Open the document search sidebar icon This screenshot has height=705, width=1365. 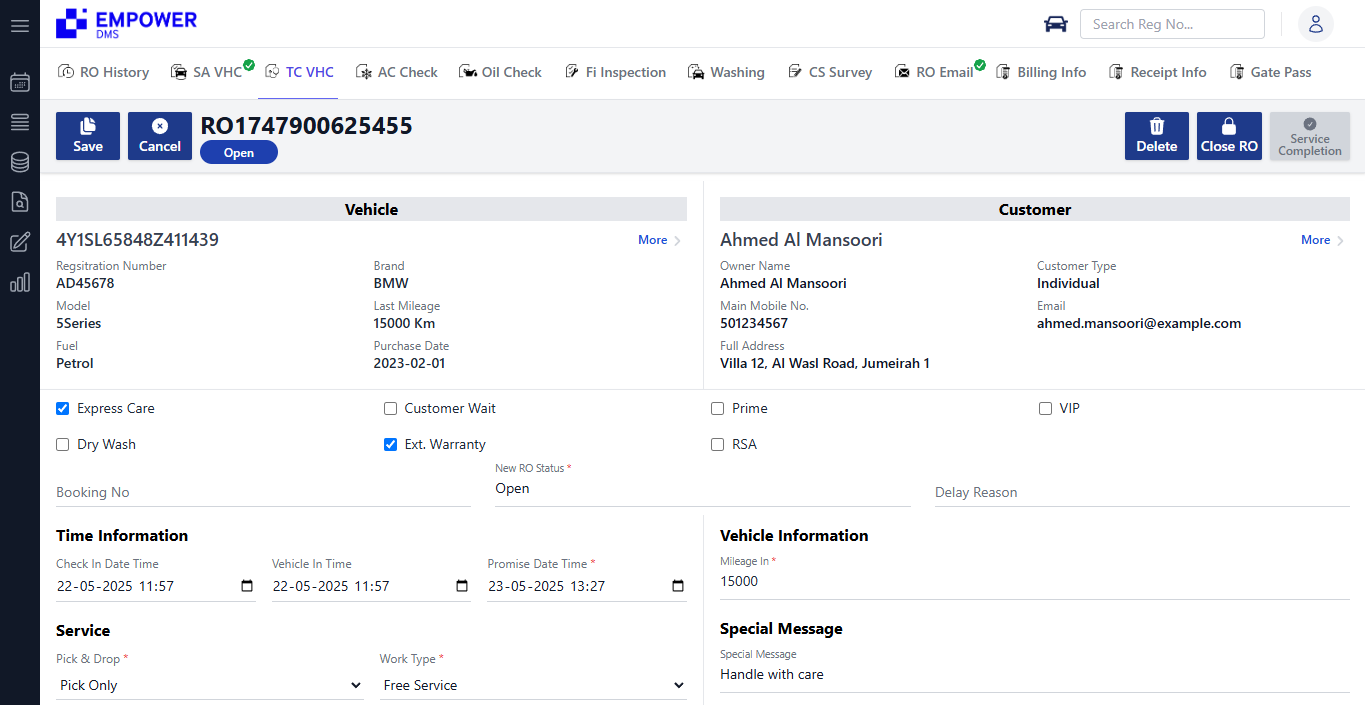(20, 202)
